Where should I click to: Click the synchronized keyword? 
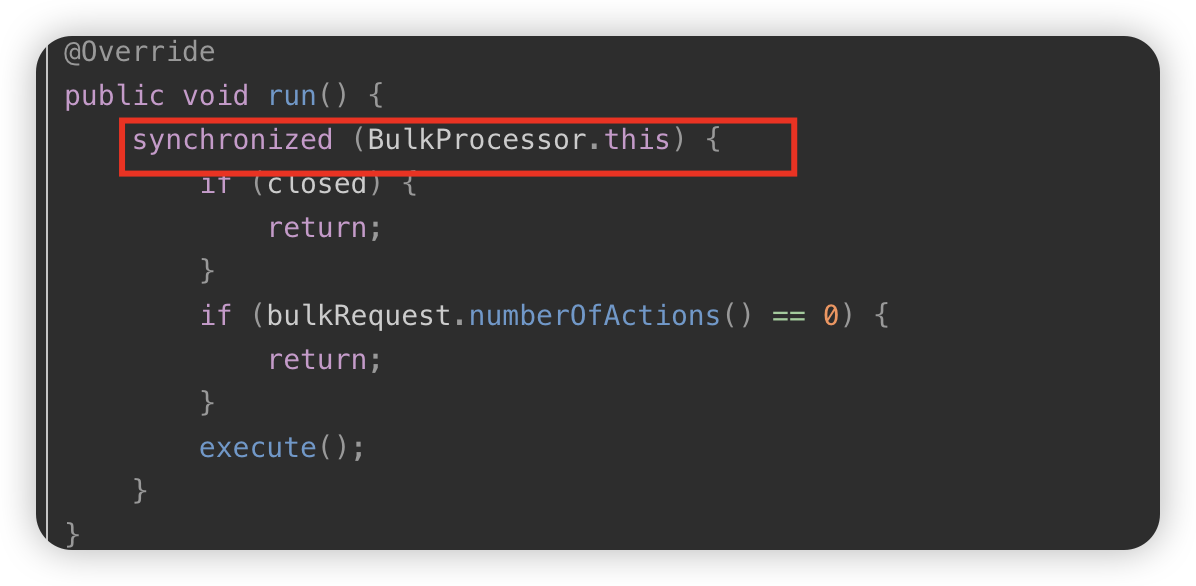pos(232,140)
